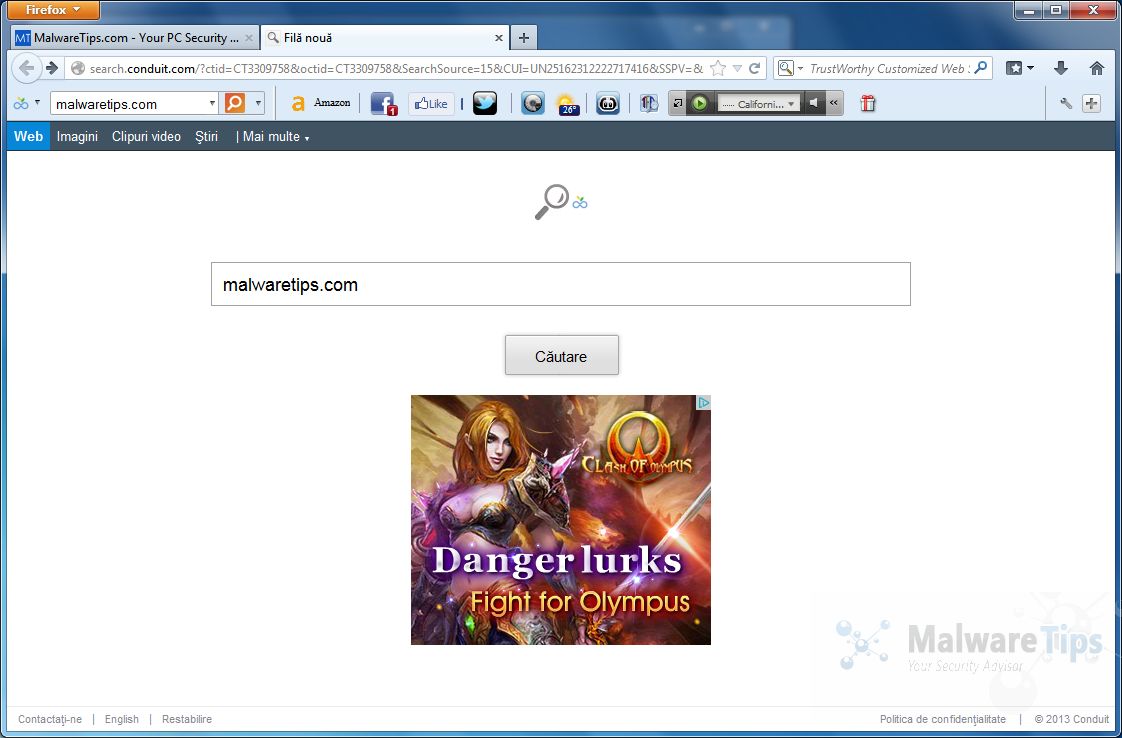Click the Facebook Like button
The width and height of the screenshot is (1122, 738).
[x=431, y=104]
